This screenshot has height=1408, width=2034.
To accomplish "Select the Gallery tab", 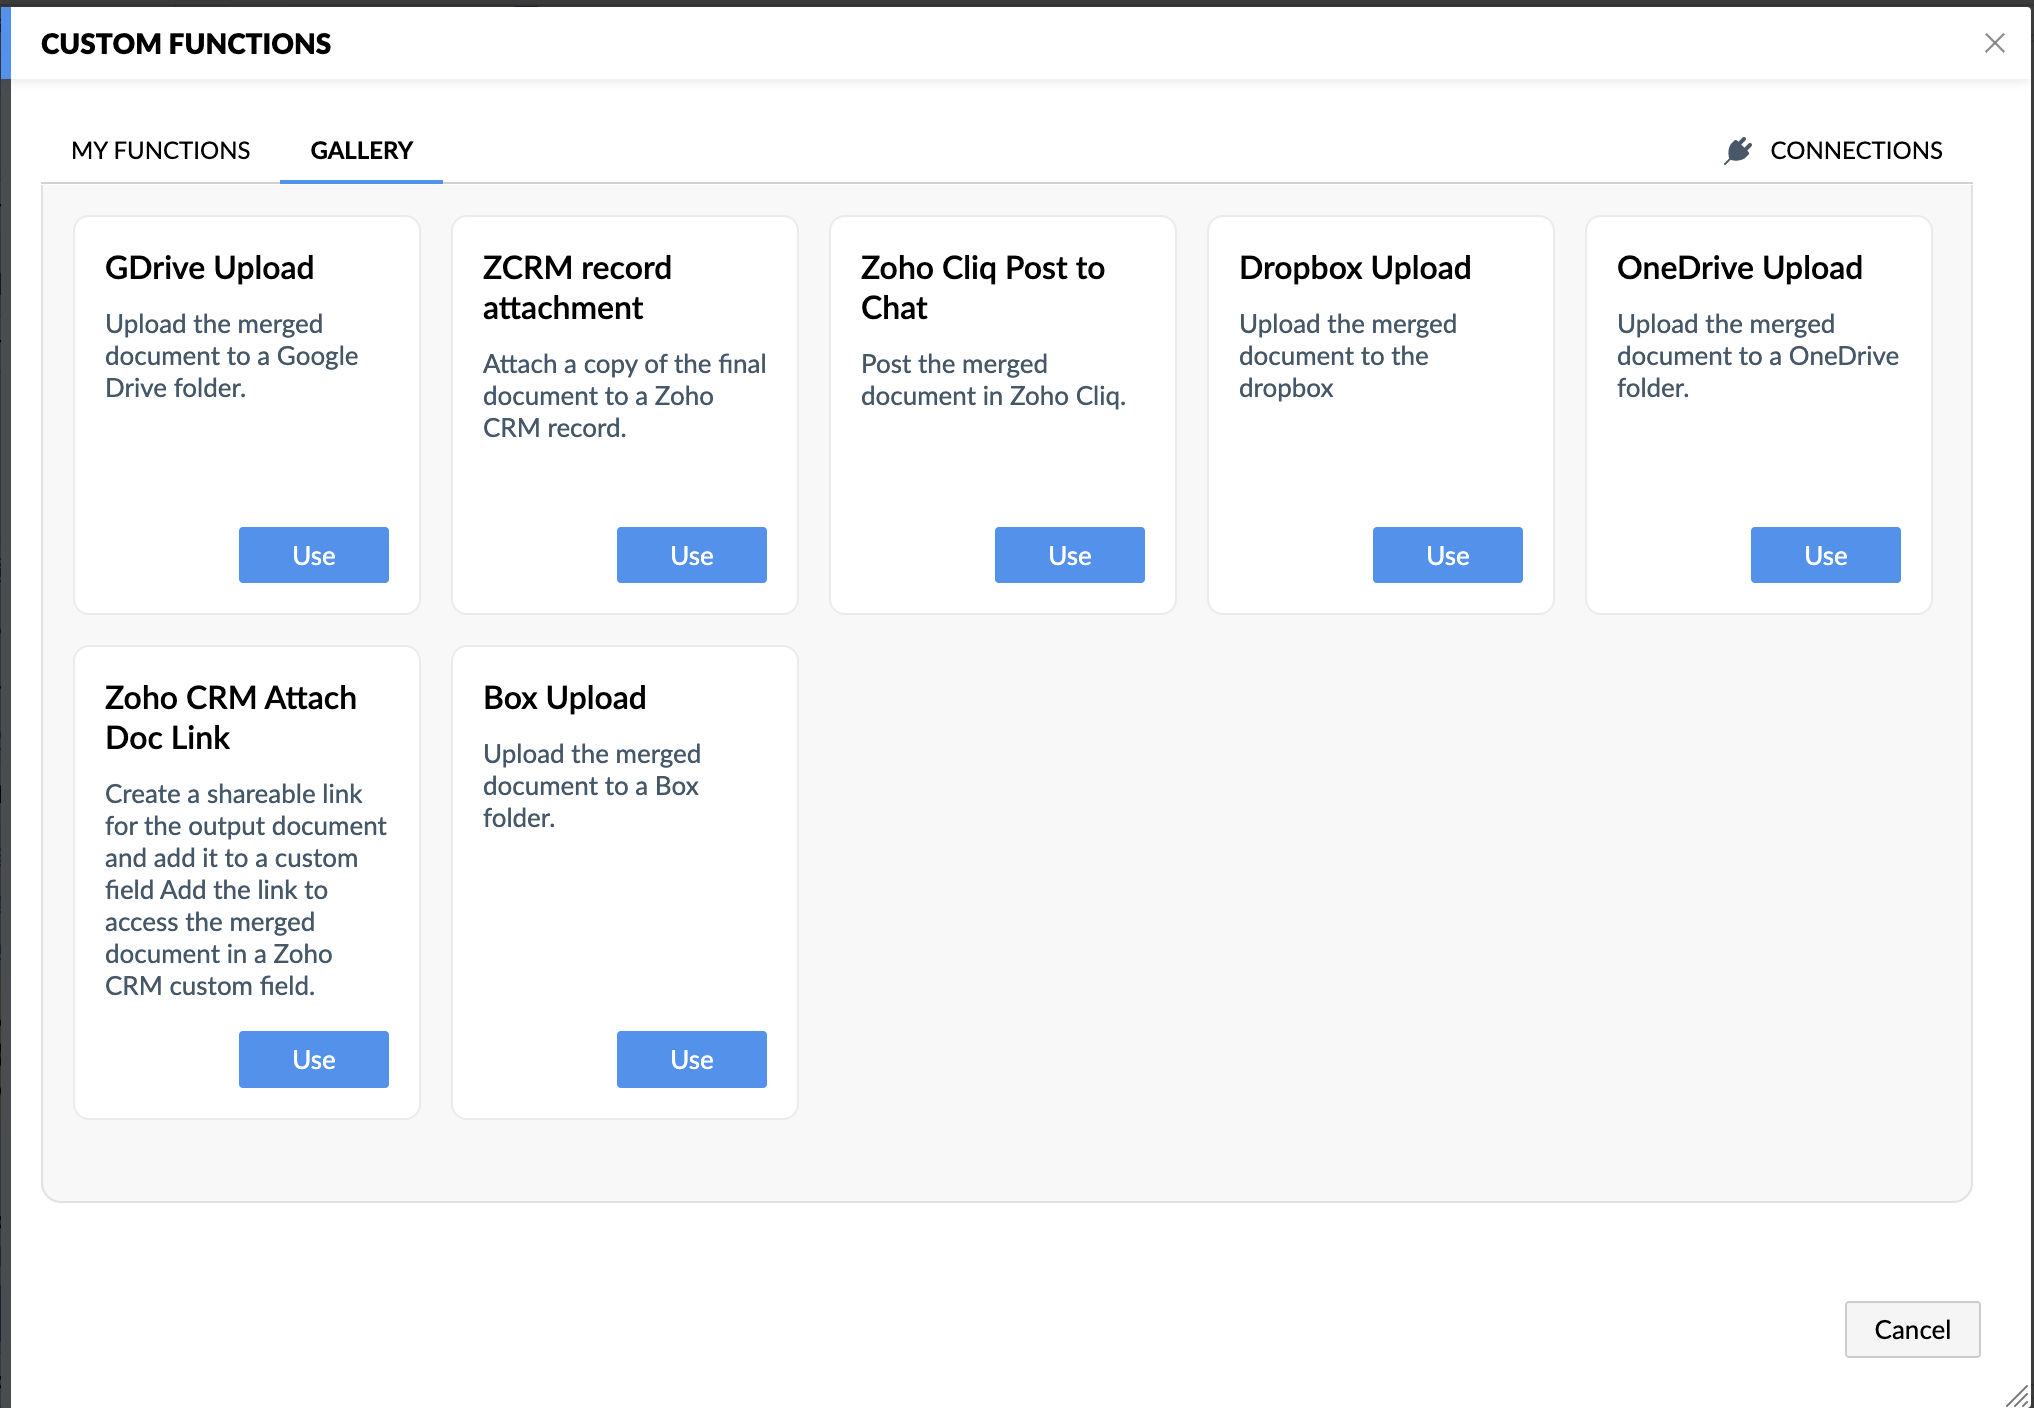I will [x=361, y=150].
